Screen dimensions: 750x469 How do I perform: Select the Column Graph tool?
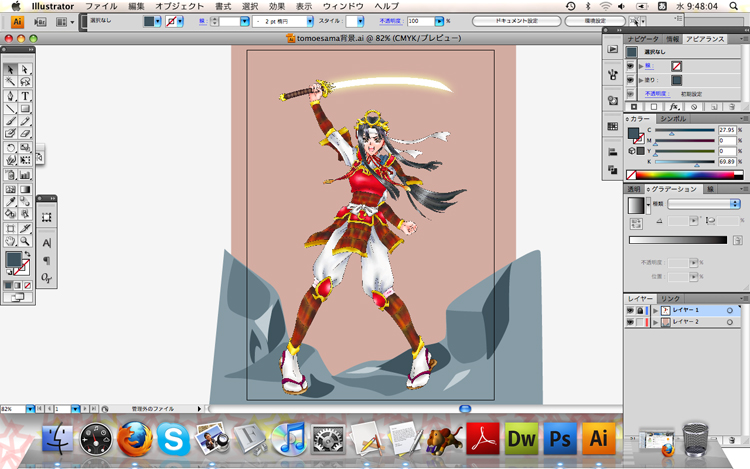(25, 175)
